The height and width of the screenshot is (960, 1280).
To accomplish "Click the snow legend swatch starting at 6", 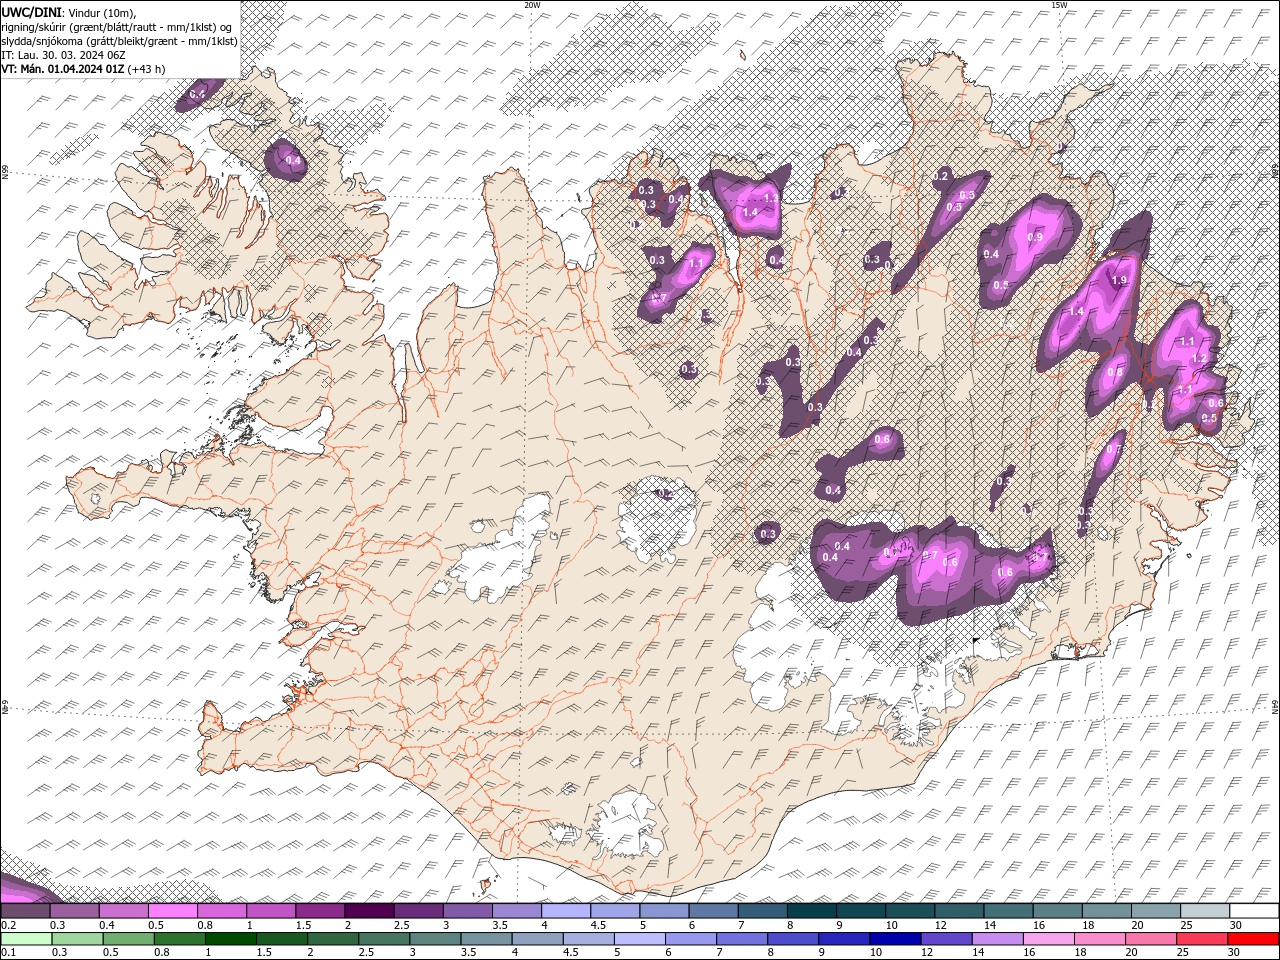I will click(x=713, y=911).
